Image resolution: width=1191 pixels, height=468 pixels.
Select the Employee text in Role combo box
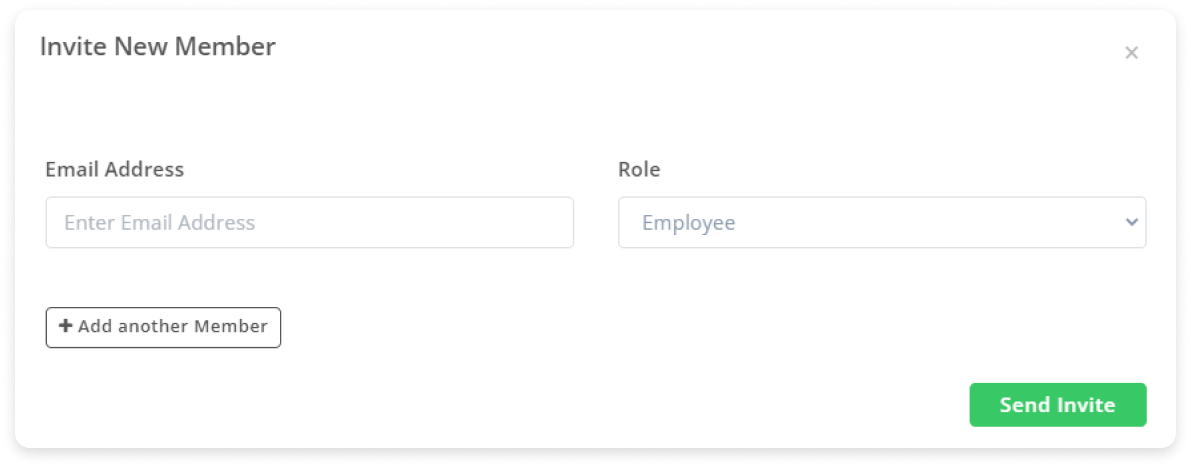point(688,223)
